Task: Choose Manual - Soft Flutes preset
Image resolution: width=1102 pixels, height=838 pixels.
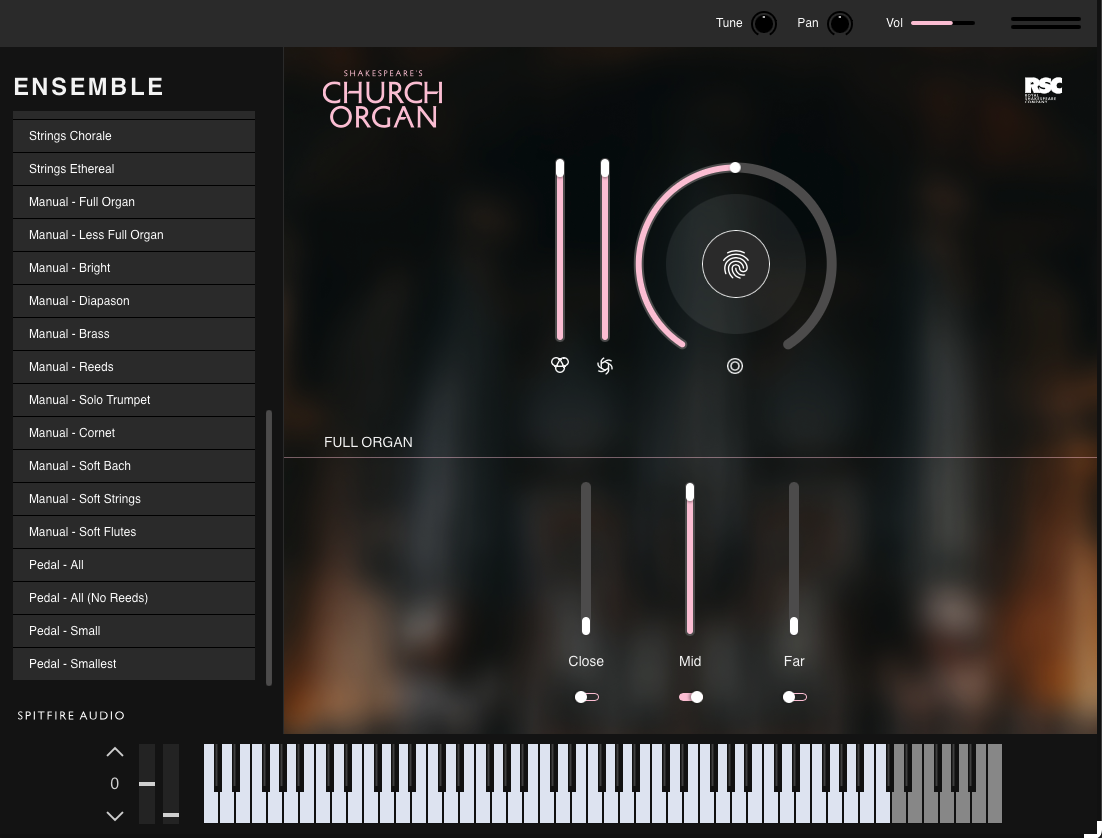Action: (x=134, y=532)
